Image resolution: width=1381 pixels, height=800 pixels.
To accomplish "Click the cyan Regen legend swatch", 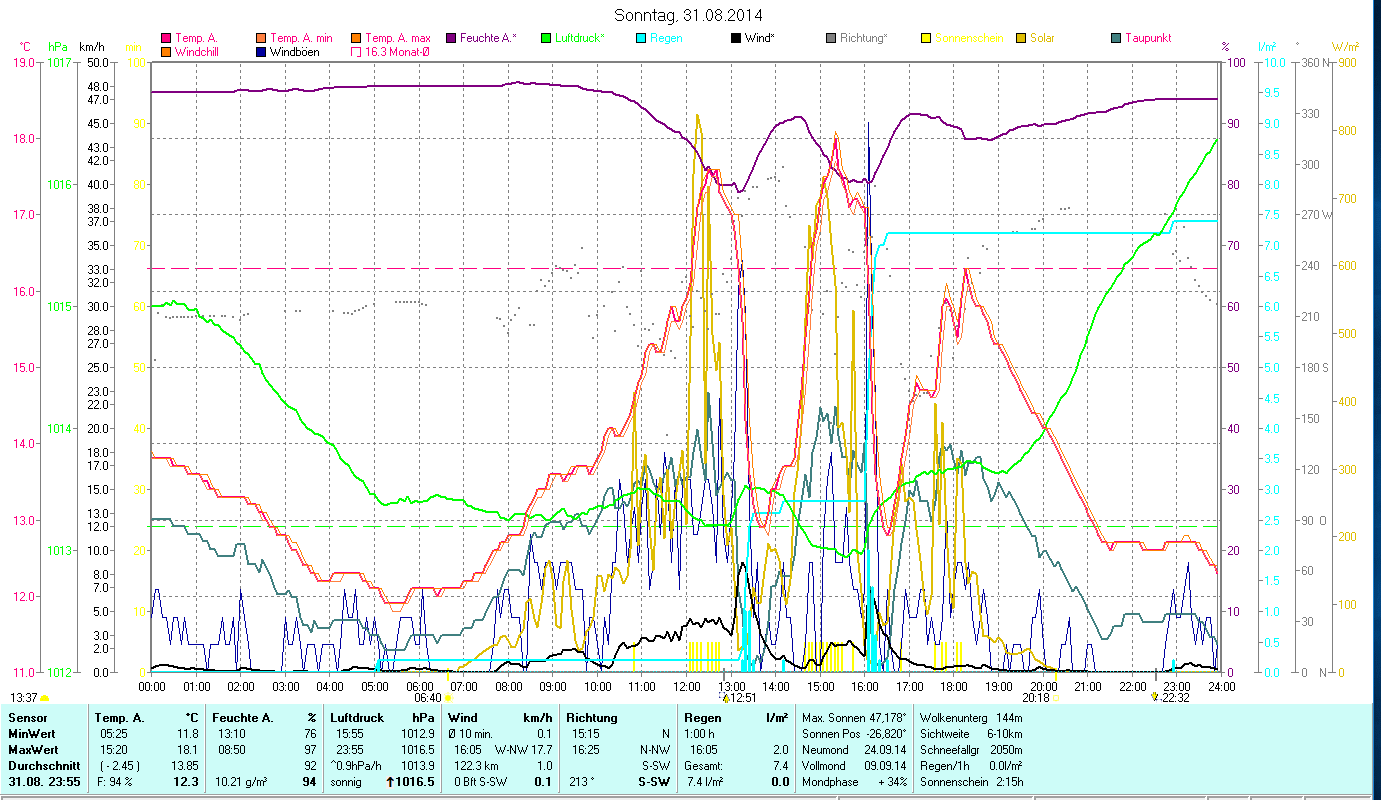I will pos(641,38).
